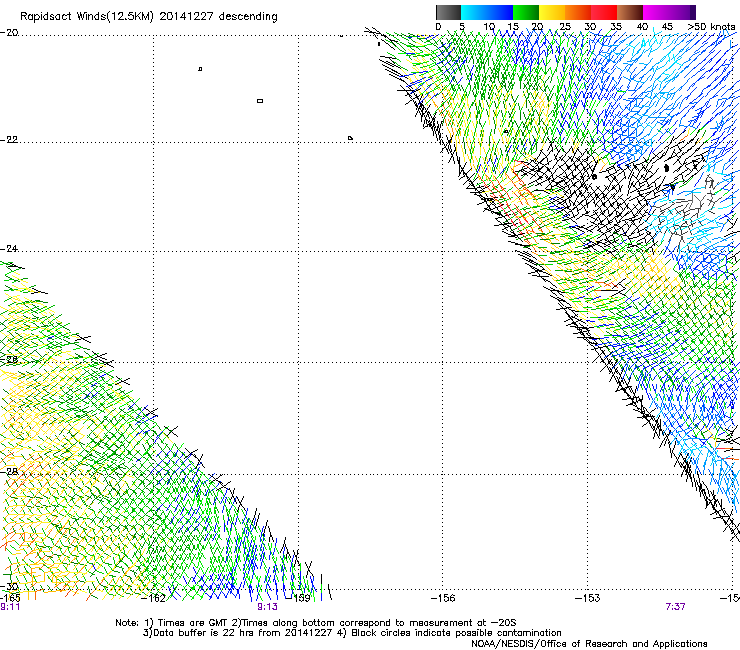The height and width of the screenshot is (650, 740).
Task: Click the island outline near -158, -22
Action: tap(350, 138)
